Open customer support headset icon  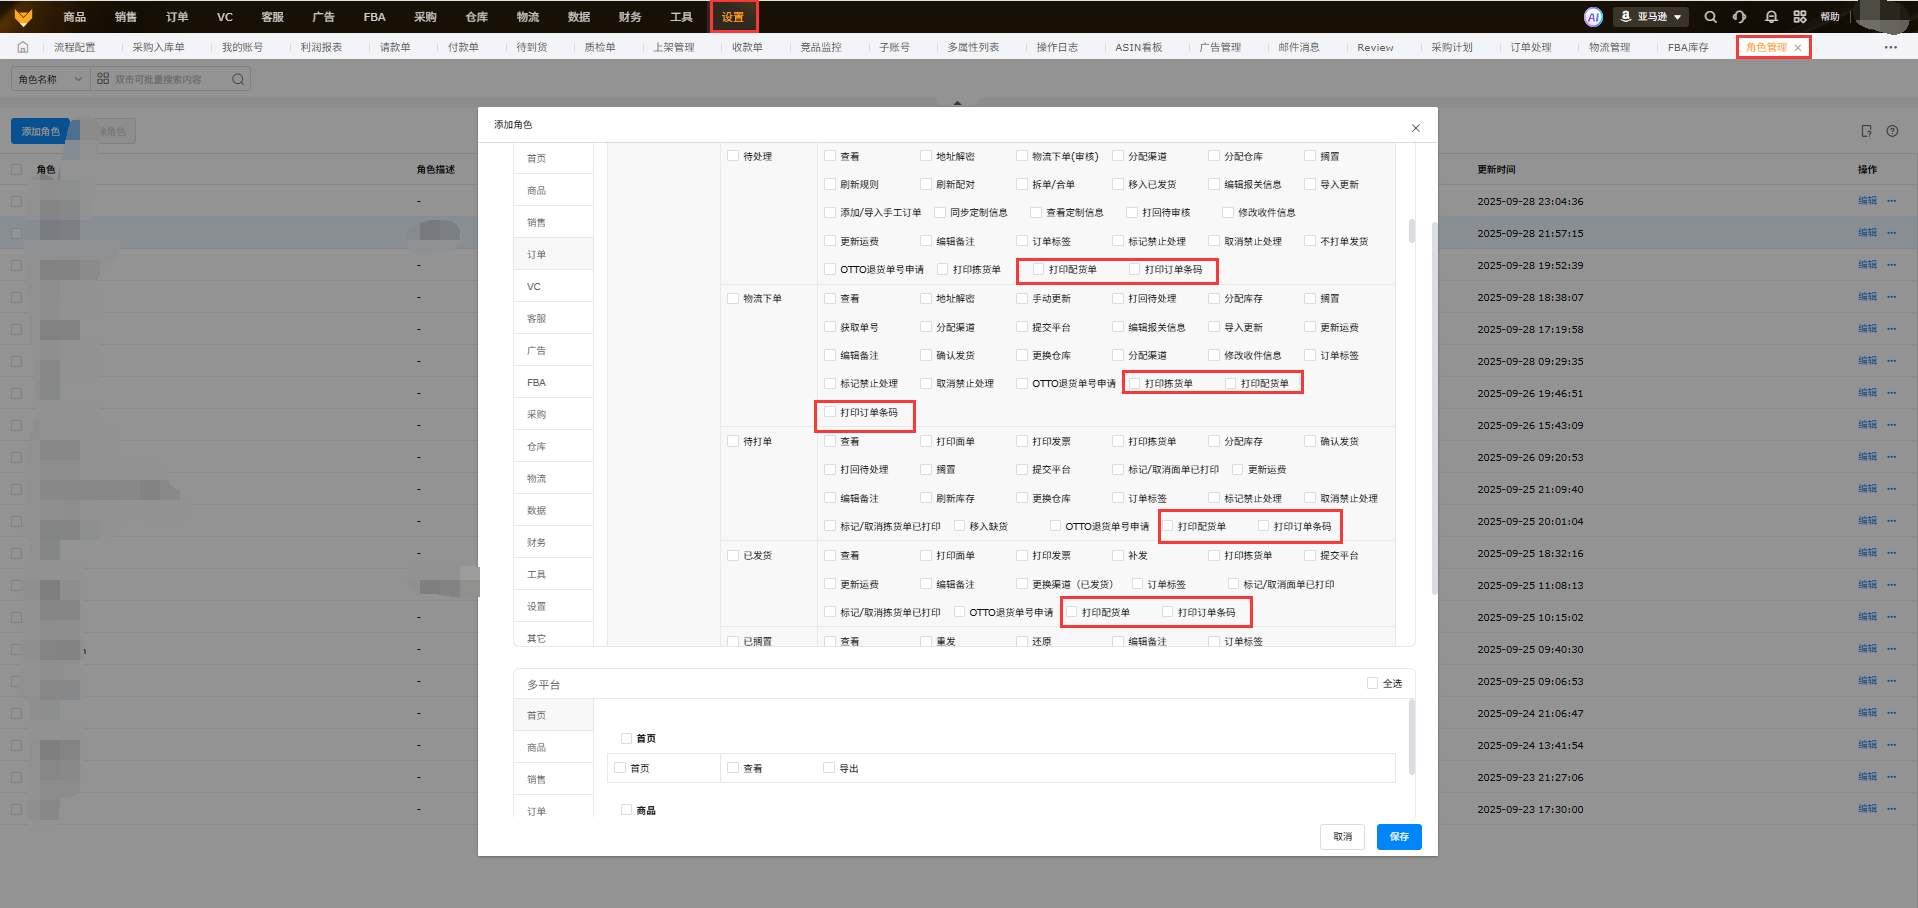tap(1740, 17)
